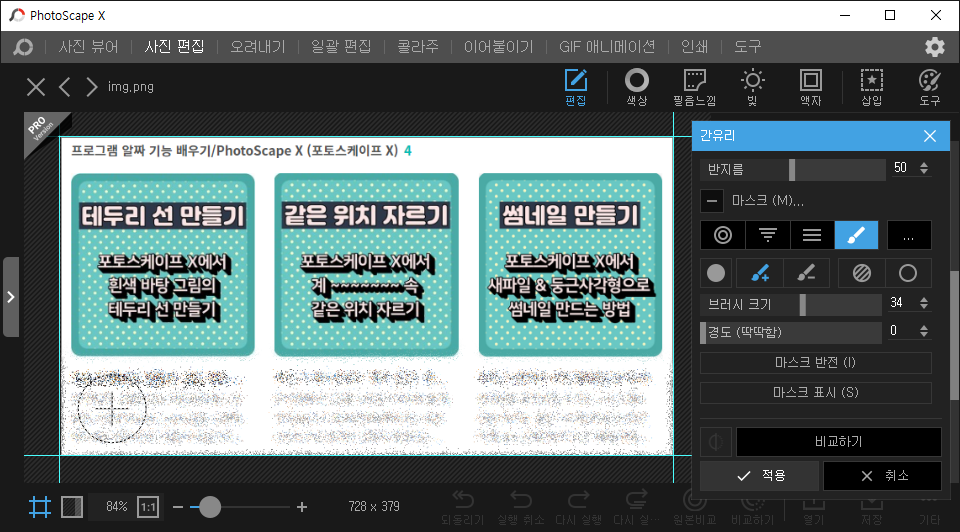Expand the left side panel arrow
960x532 pixels.
coord(11,297)
